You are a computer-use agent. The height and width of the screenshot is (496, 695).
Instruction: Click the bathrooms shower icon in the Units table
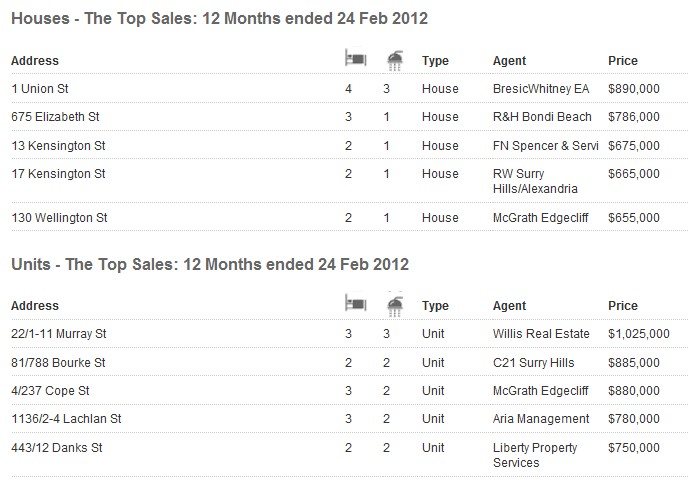click(x=394, y=305)
